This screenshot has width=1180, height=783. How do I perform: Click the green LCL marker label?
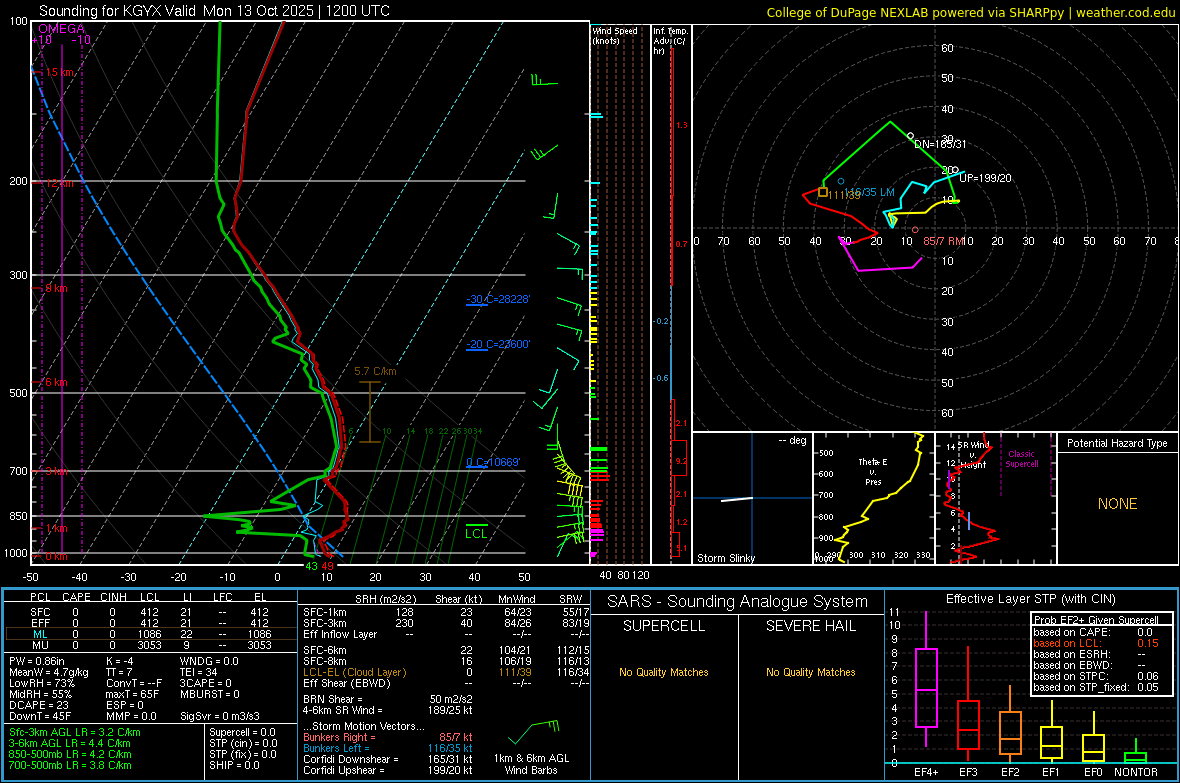(476, 534)
